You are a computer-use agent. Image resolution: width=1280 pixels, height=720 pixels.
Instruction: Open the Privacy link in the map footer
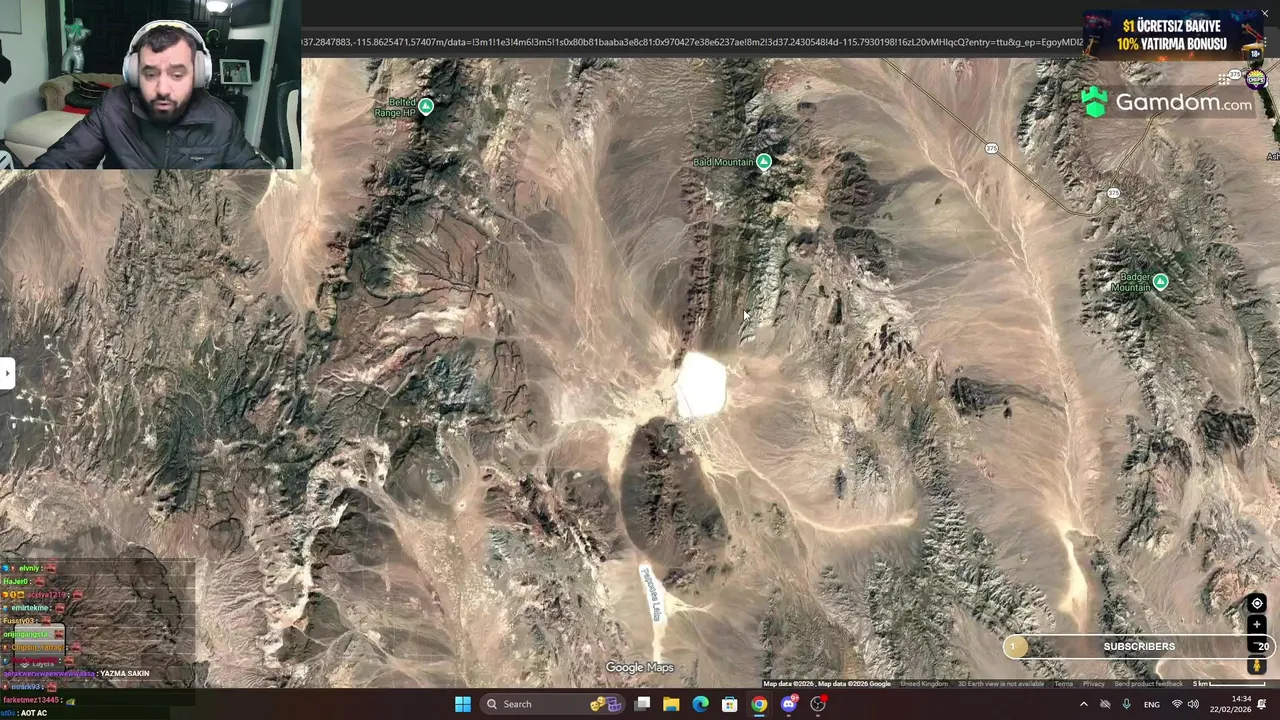tap(1093, 684)
